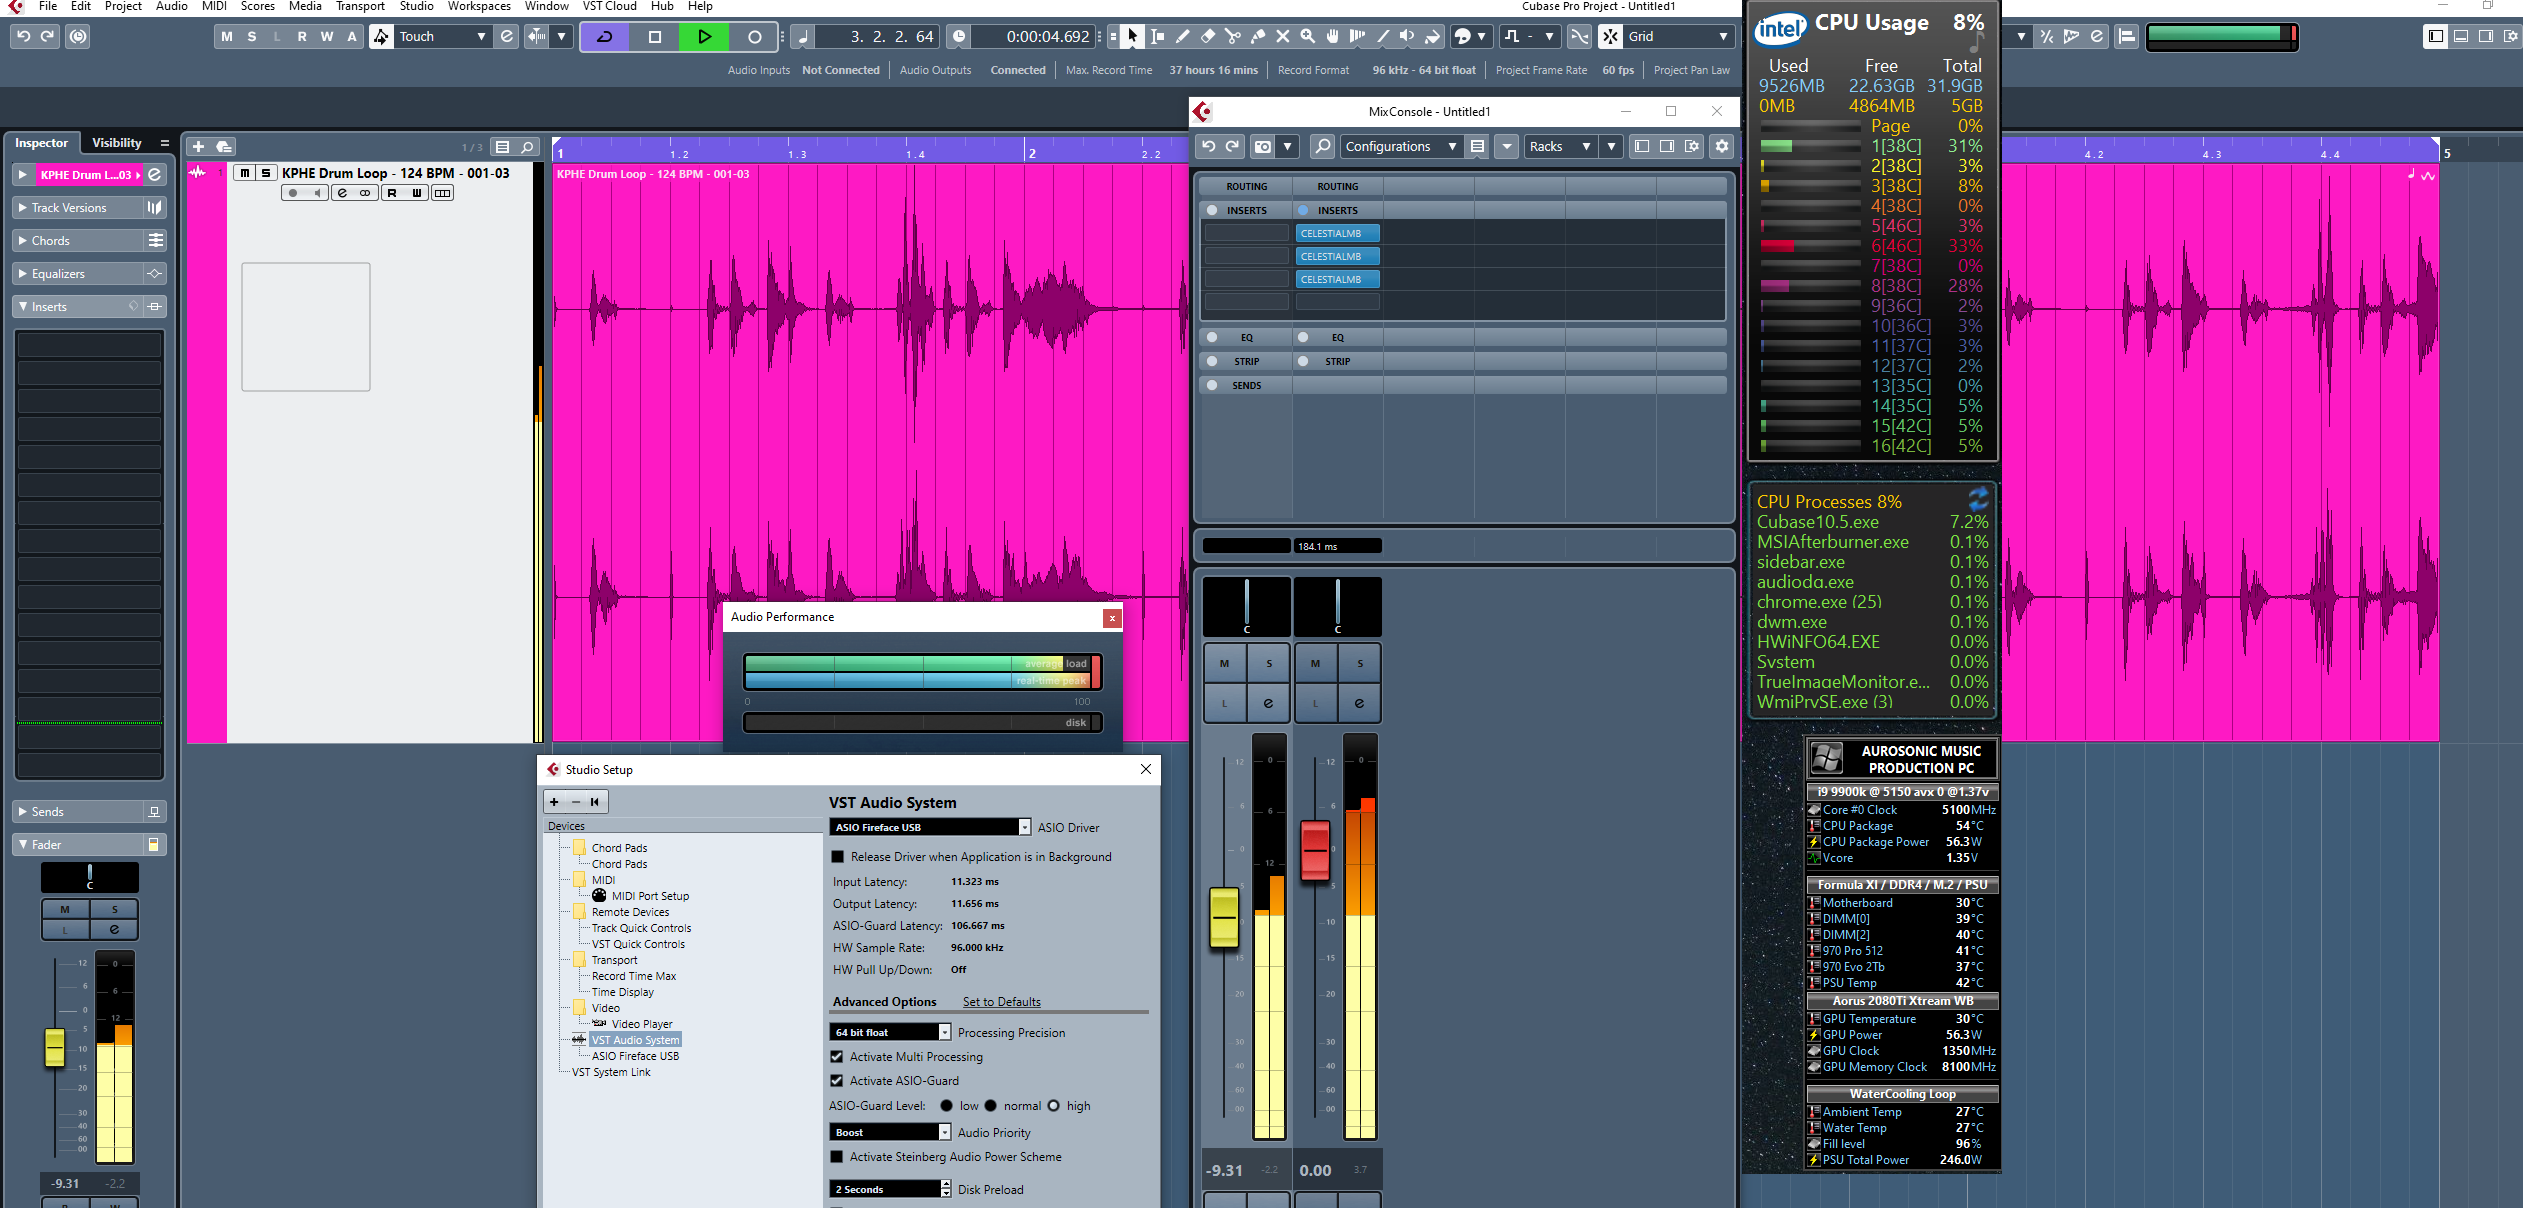This screenshot has width=2523, height=1208.
Task: Expand the Sends inspector section
Action: [x=78, y=812]
